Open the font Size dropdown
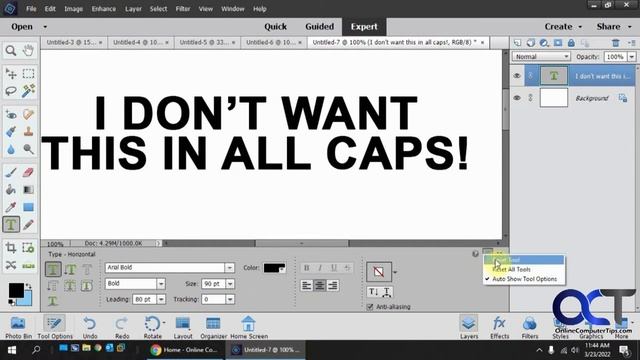 click(x=230, y=284)
